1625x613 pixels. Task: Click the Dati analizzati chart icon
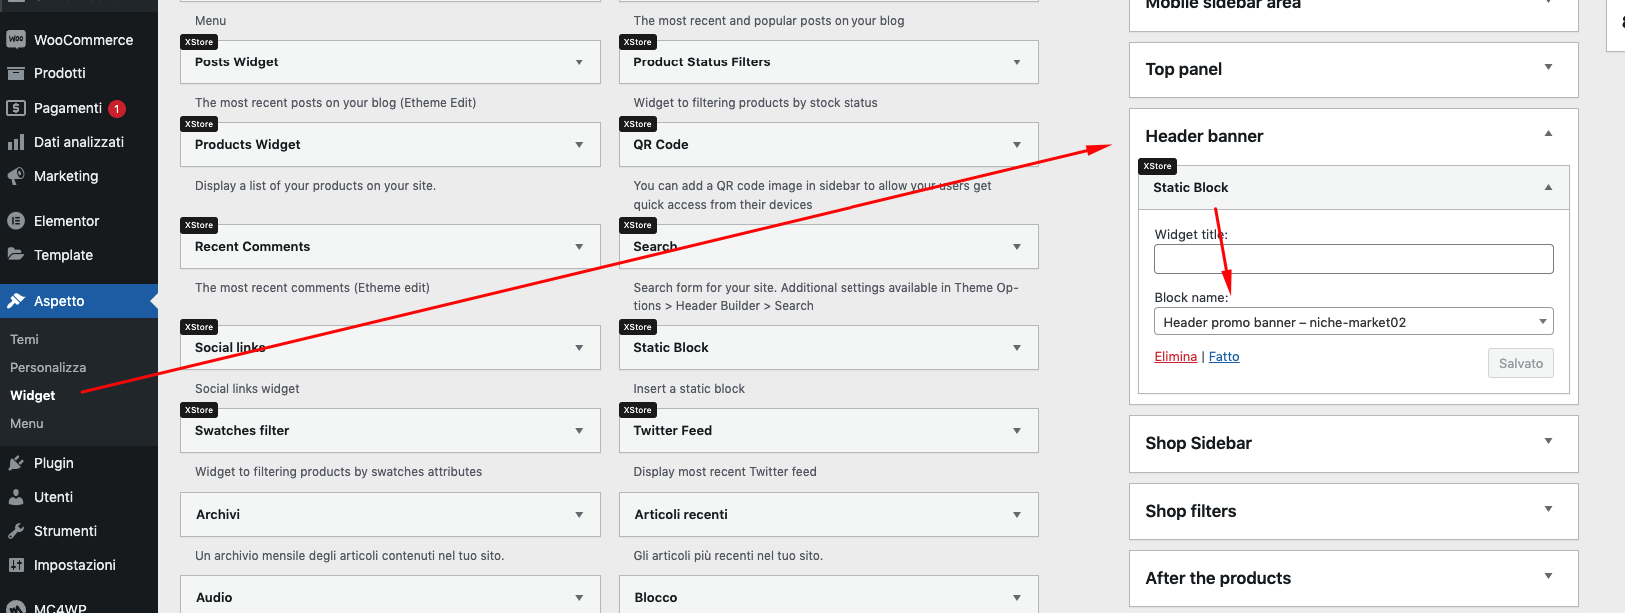(x=16, y=142)
